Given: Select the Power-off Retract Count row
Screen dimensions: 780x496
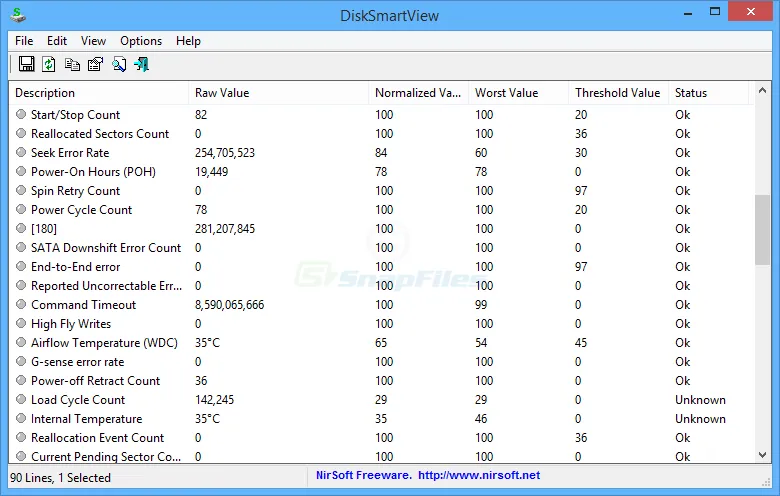Looking at the screenshot, I should point(381,381).
